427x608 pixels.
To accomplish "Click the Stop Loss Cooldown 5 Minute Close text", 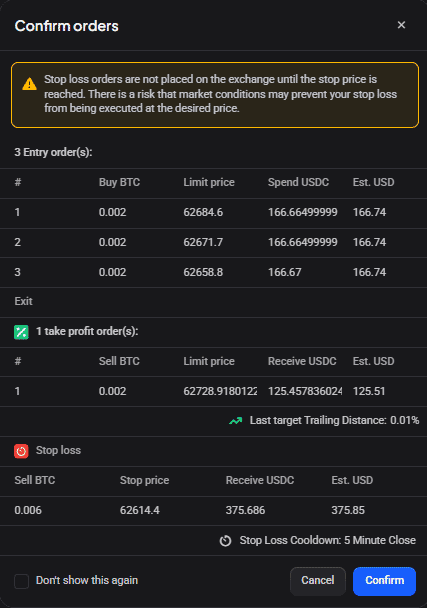I will tap(328, 541).
